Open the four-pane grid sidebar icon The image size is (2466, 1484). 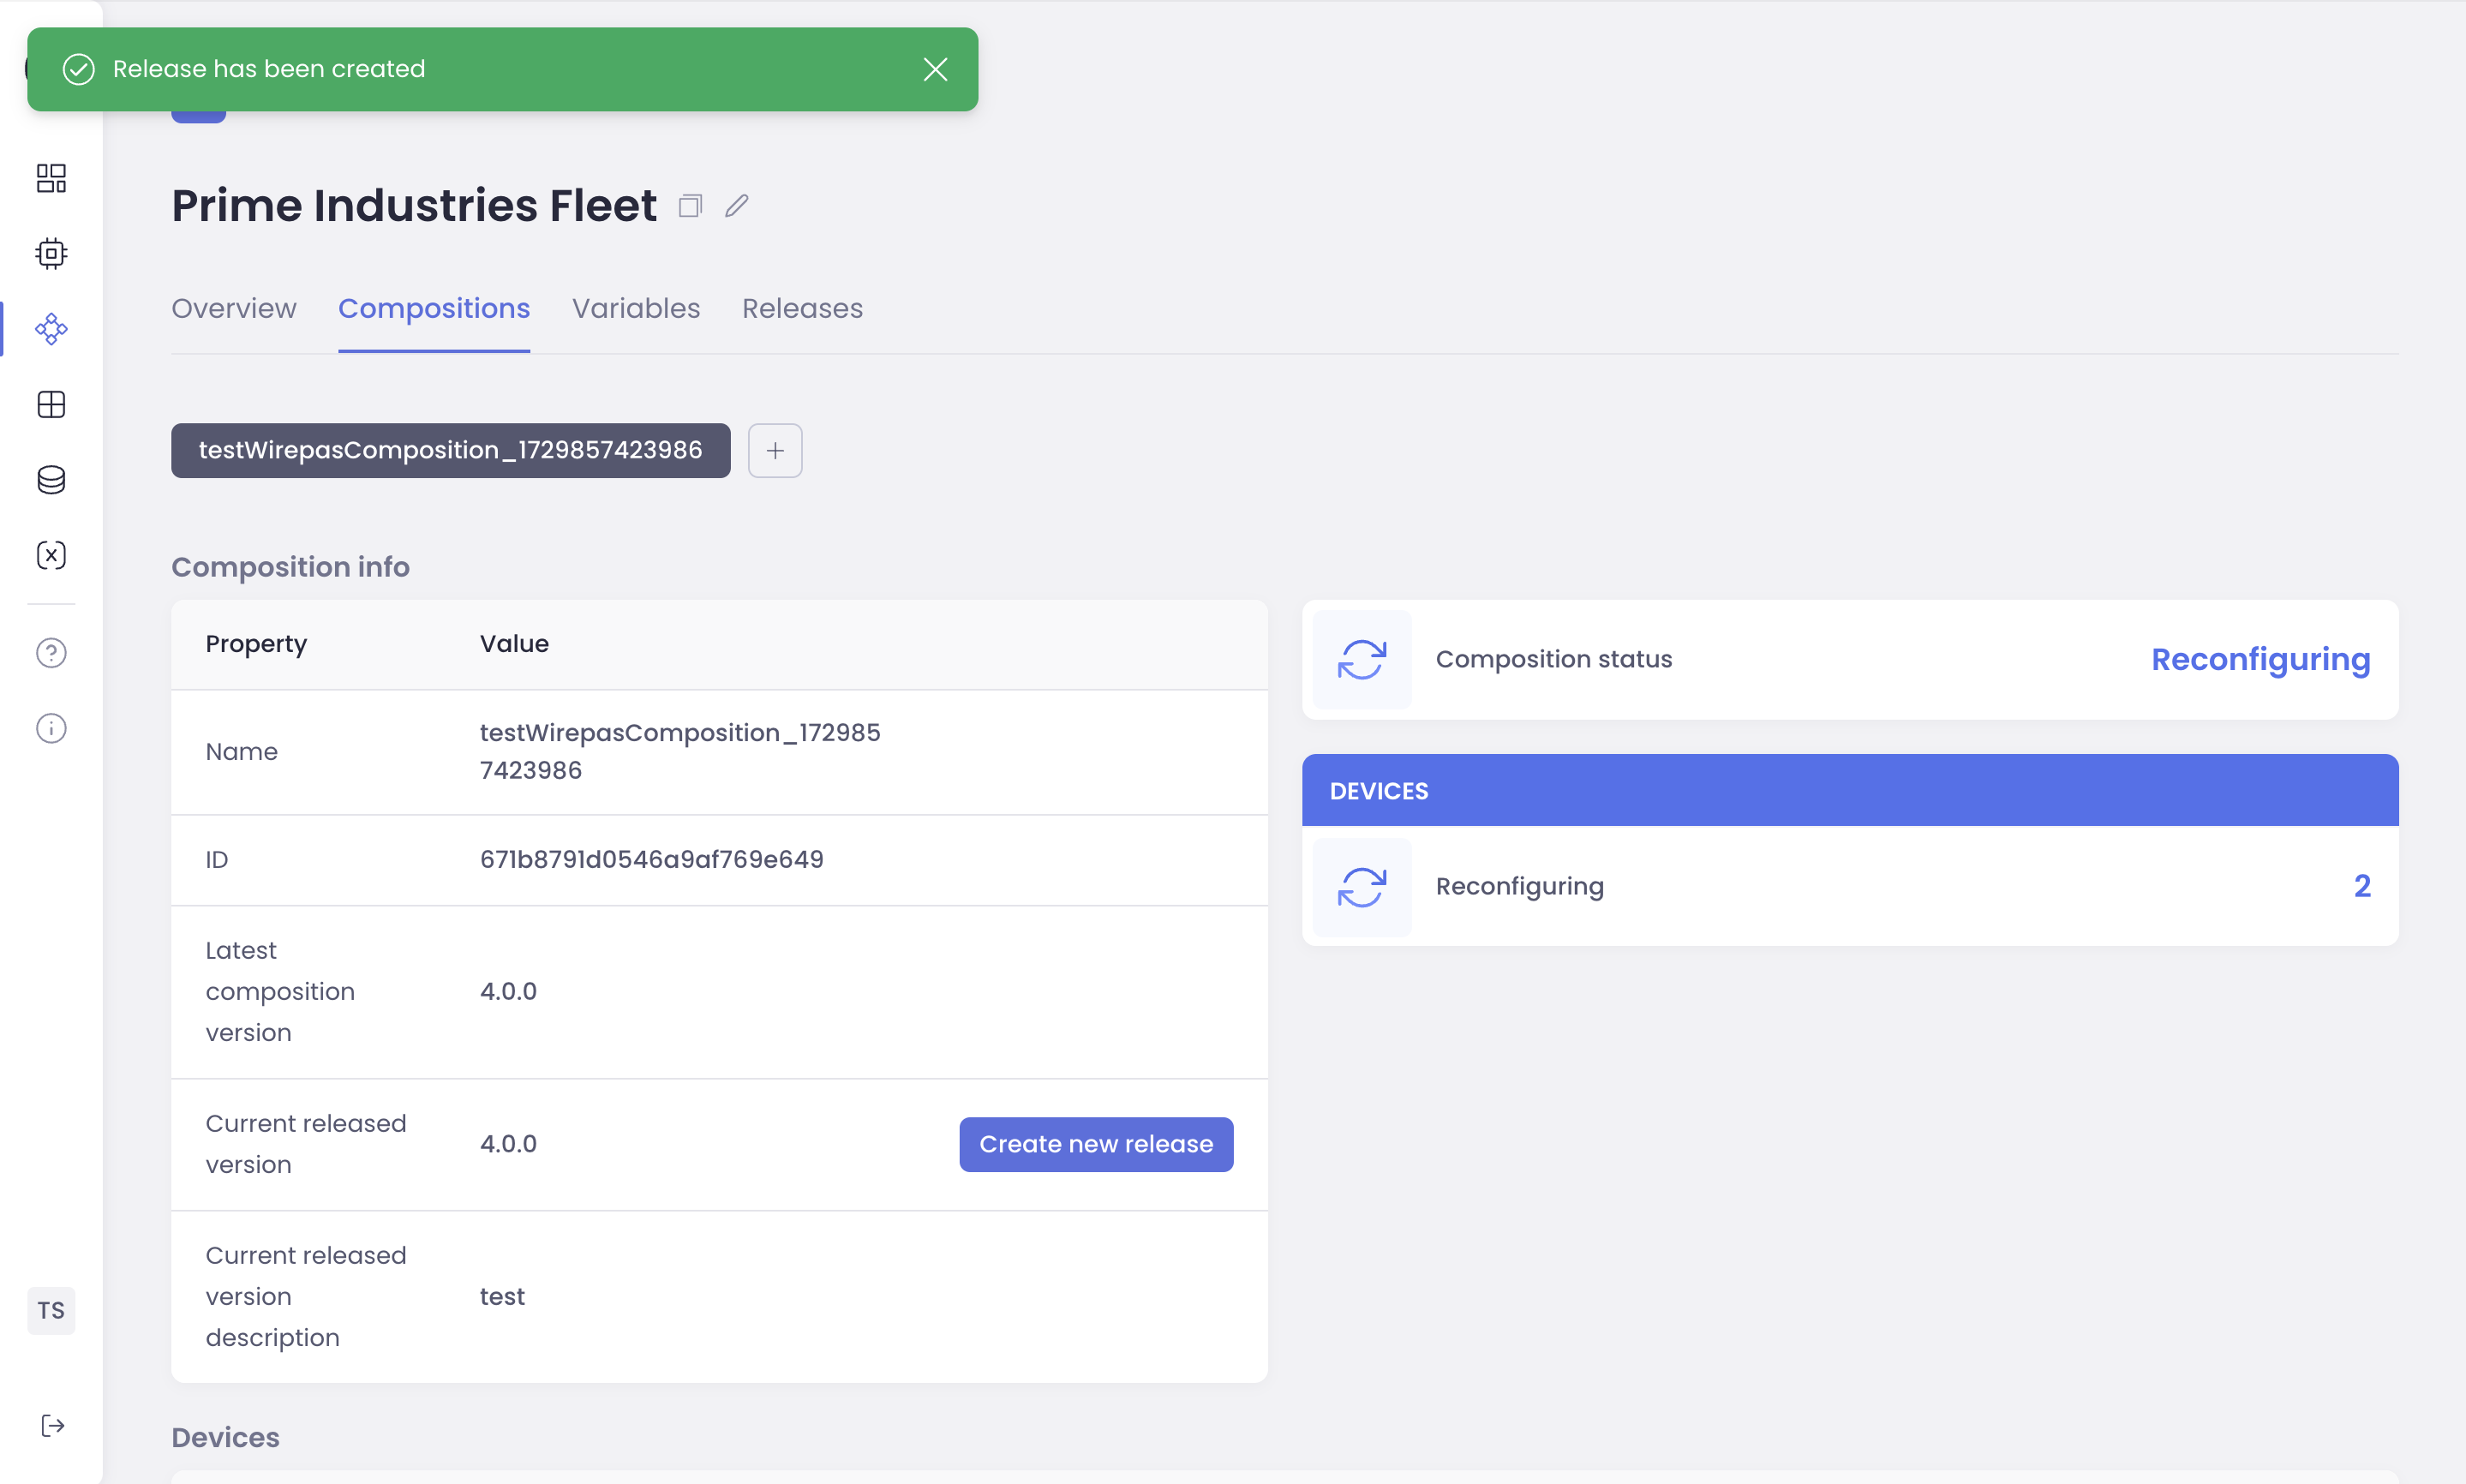51,404
